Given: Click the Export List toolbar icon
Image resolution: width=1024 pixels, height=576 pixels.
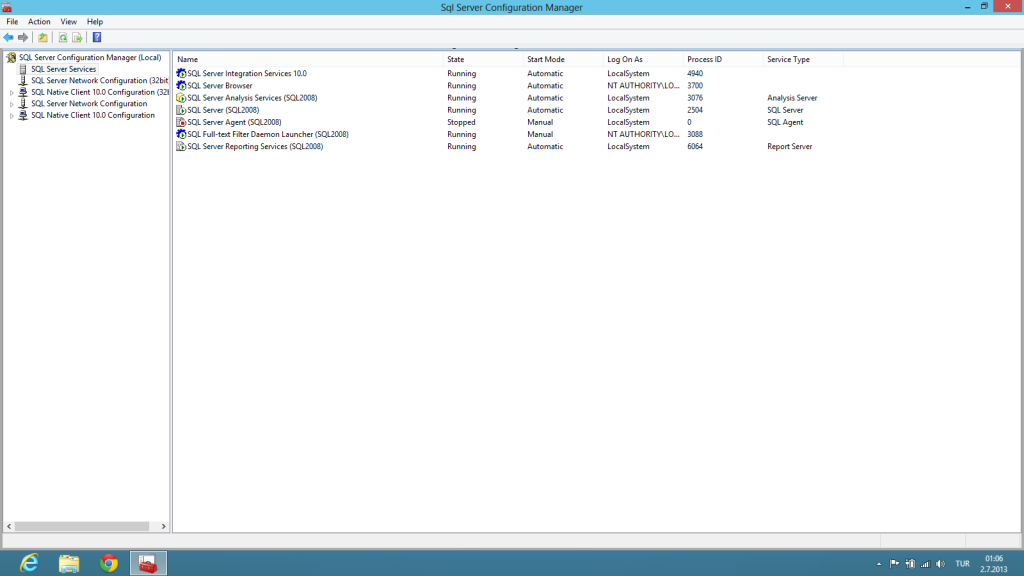Looking at the screenshot, I should (77, 37).
